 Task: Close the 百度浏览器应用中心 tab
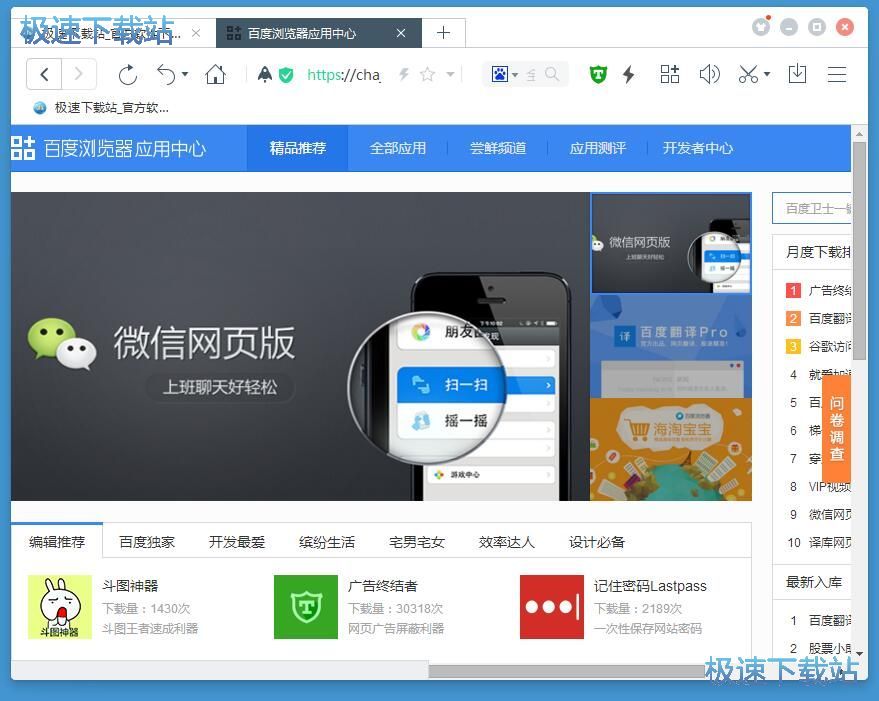click(401, 33)
